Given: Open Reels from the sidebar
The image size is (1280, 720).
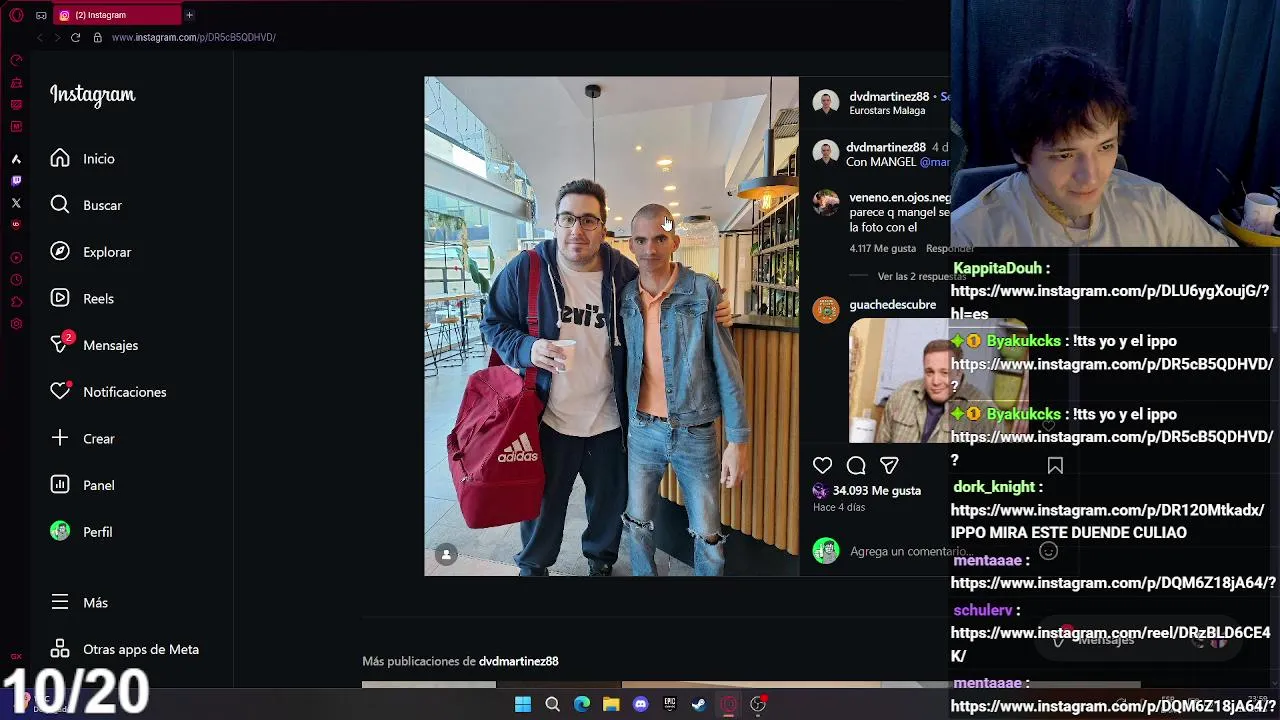Looking at the screenshot, I should (82, 298).
